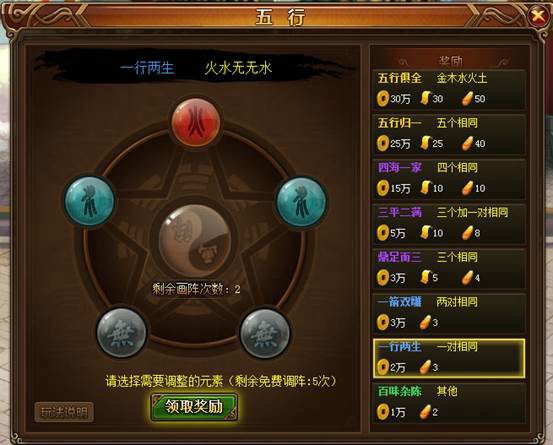Click the highlighted 一行两生 reward row
Viewport: 553px width, 445px height.
tap(449, 358)
